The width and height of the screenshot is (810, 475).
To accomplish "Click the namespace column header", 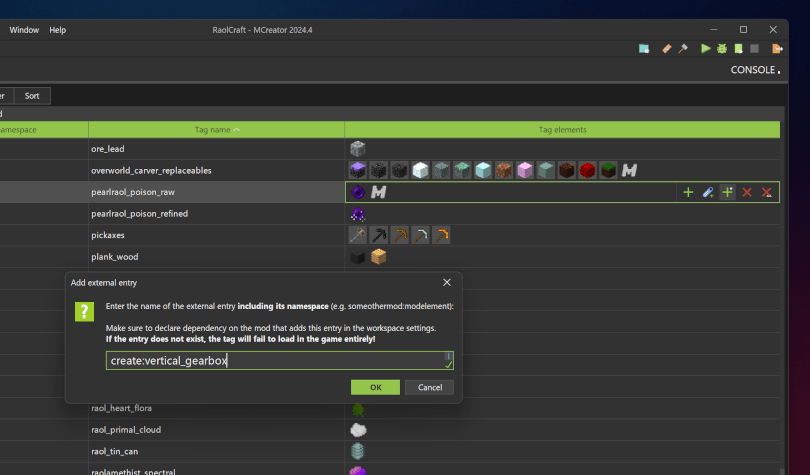I will coord(44,130).
